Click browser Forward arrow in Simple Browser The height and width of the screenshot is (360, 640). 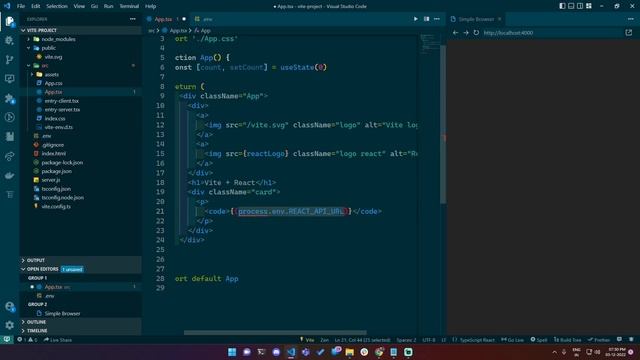click(466, 33)
